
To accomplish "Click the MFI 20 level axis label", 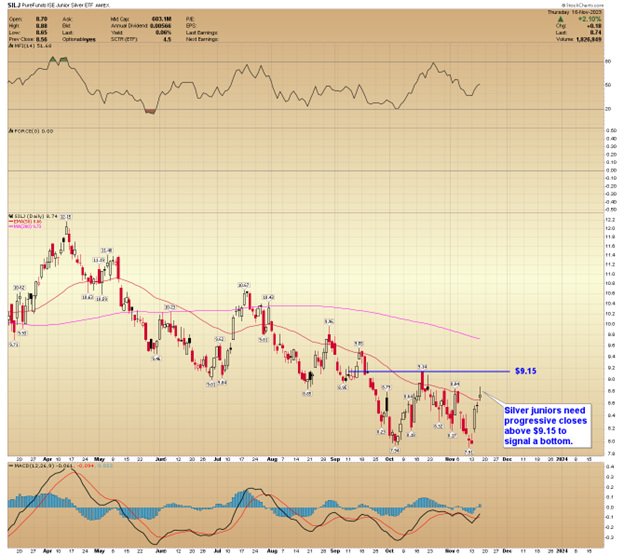I will pos(608,109).
